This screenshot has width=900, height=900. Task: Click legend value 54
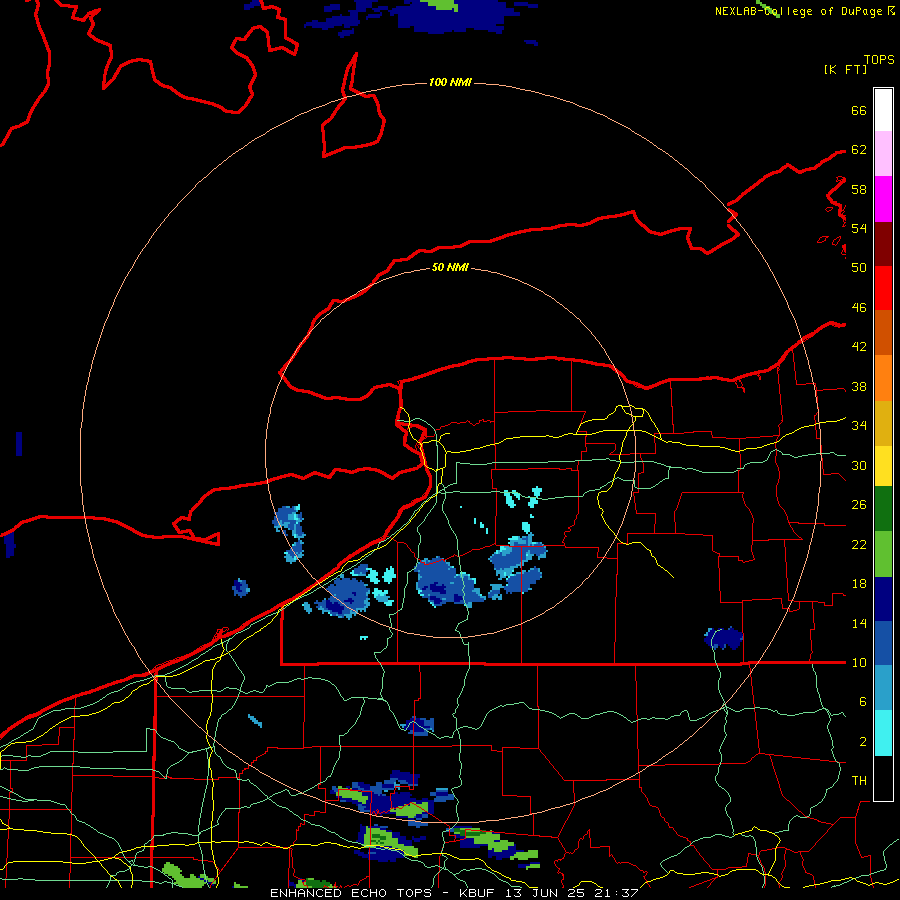pyautogui.click(x=859, y=228)
